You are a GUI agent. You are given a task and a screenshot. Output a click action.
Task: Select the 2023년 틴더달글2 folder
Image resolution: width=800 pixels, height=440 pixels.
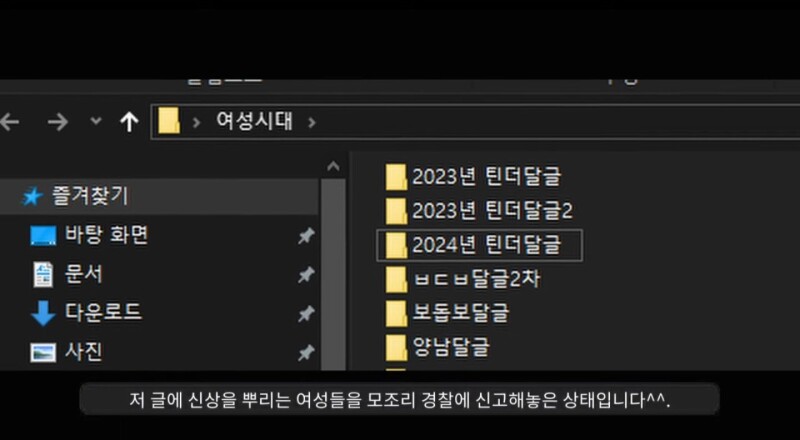[492, 211]
